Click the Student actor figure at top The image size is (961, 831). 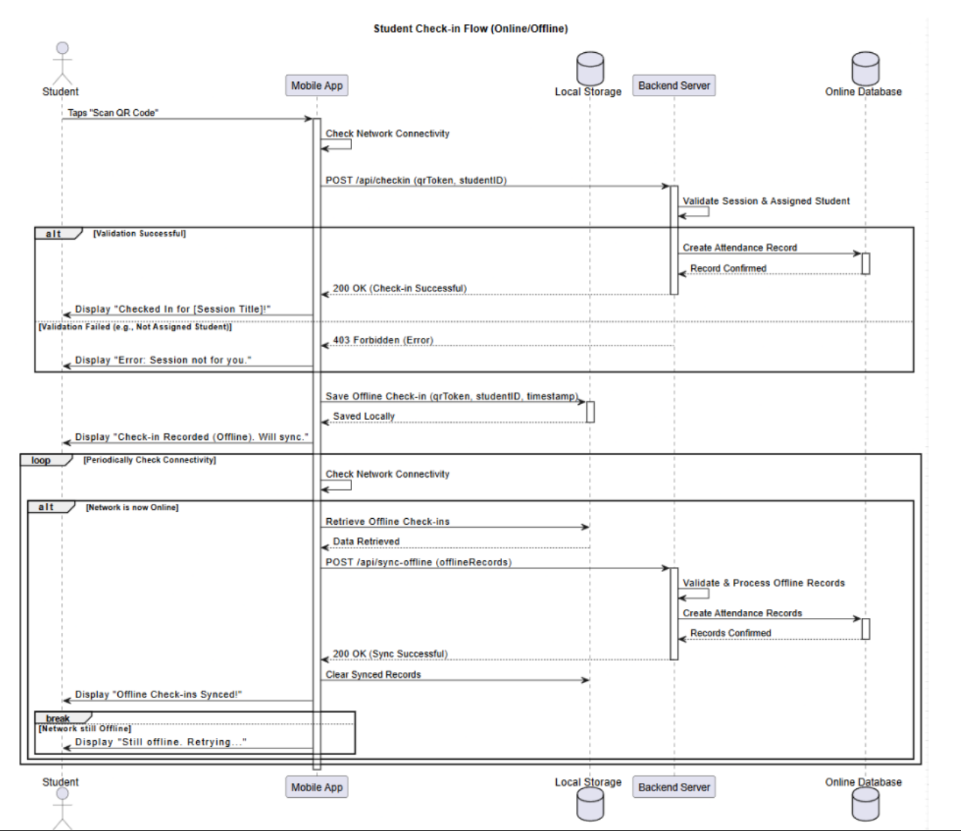coord(62,63)
